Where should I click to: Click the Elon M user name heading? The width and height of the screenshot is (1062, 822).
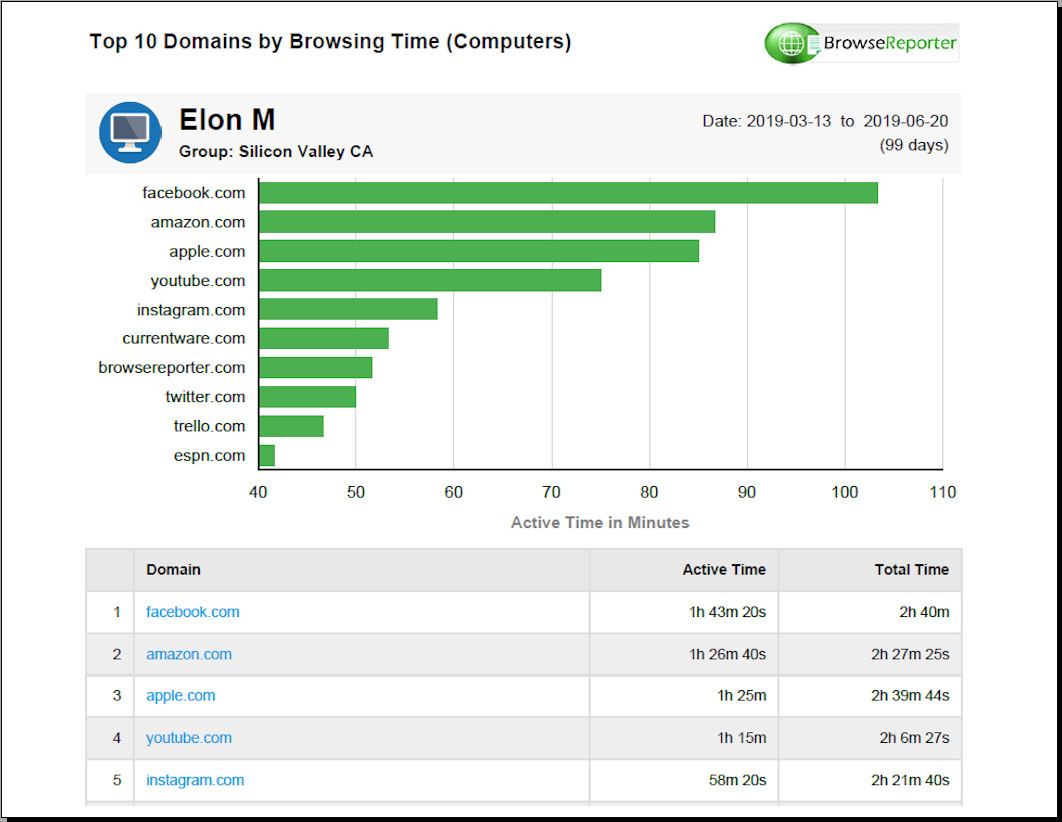227,120
